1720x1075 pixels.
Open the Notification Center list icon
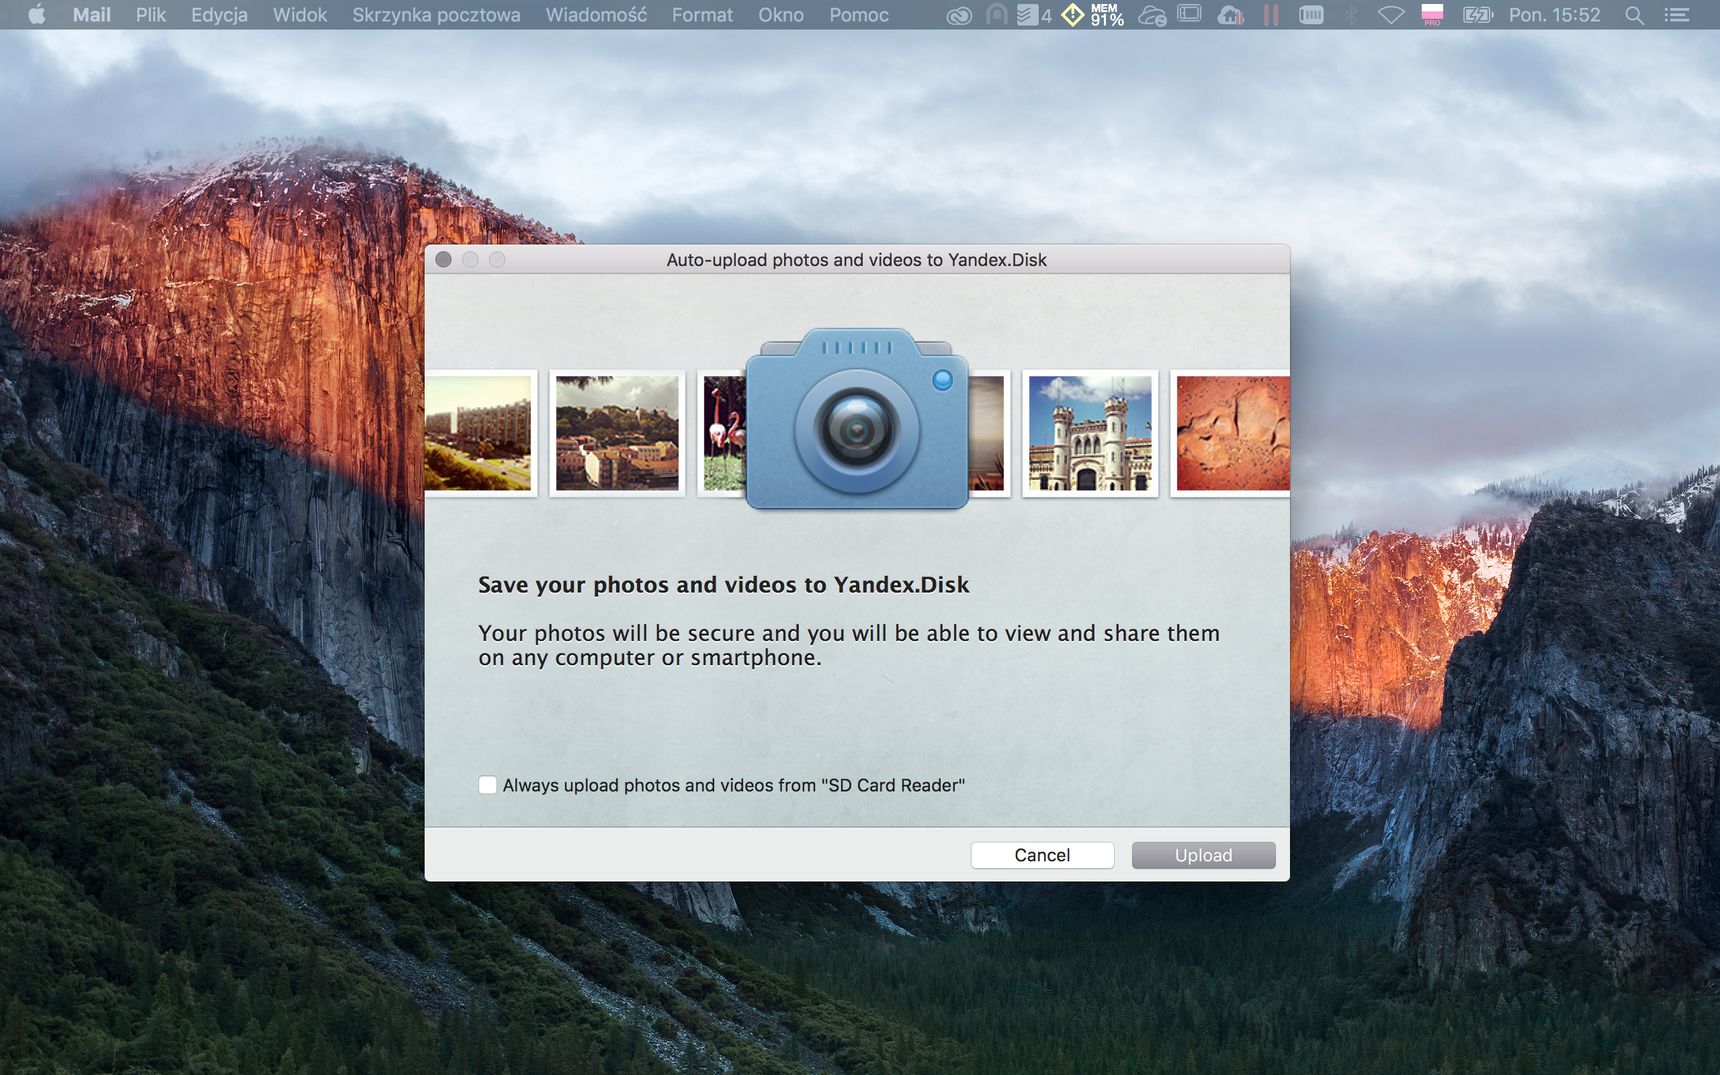(1677, 15)
